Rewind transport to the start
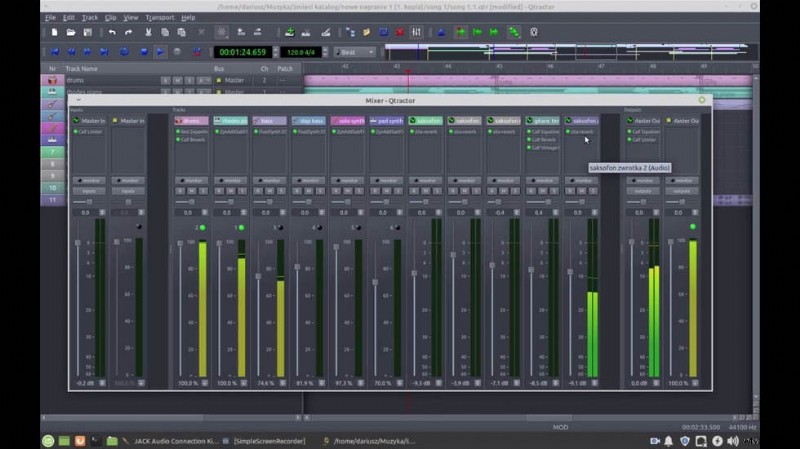The width and height of the screenshot is (800, 449). tap(55, 52)
